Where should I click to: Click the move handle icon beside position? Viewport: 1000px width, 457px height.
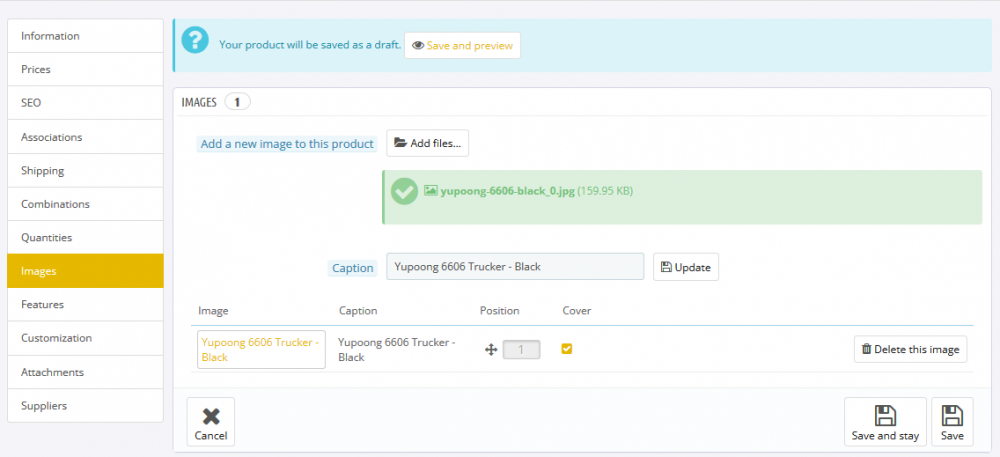coord(491,350)
